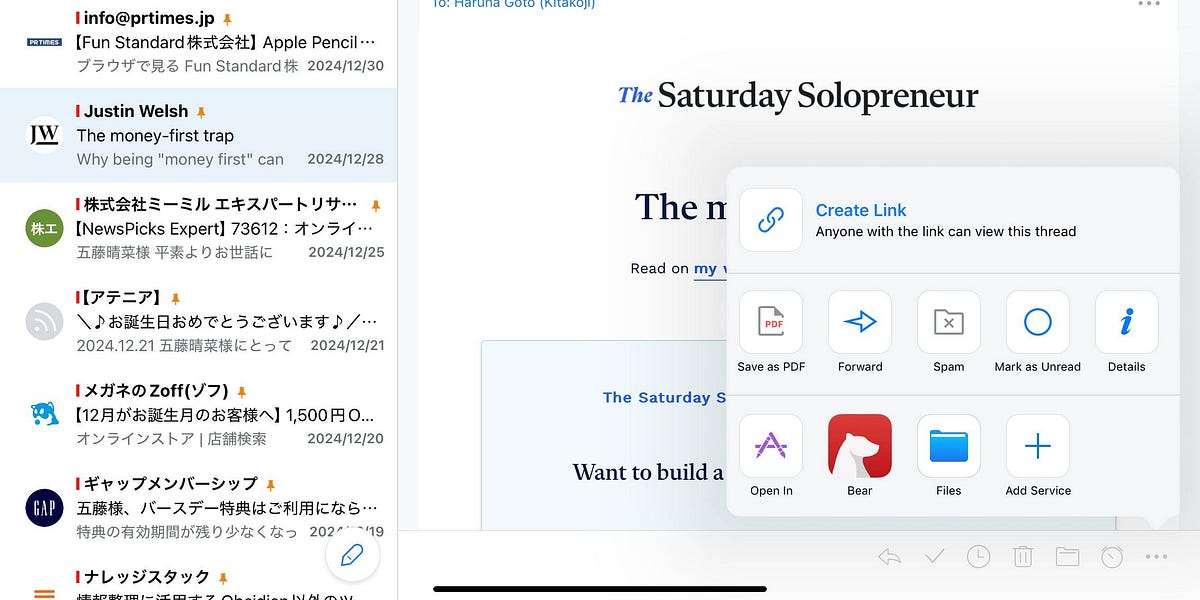
Task: Click the Create Link chain icon
Action: (x=771, y=220)
